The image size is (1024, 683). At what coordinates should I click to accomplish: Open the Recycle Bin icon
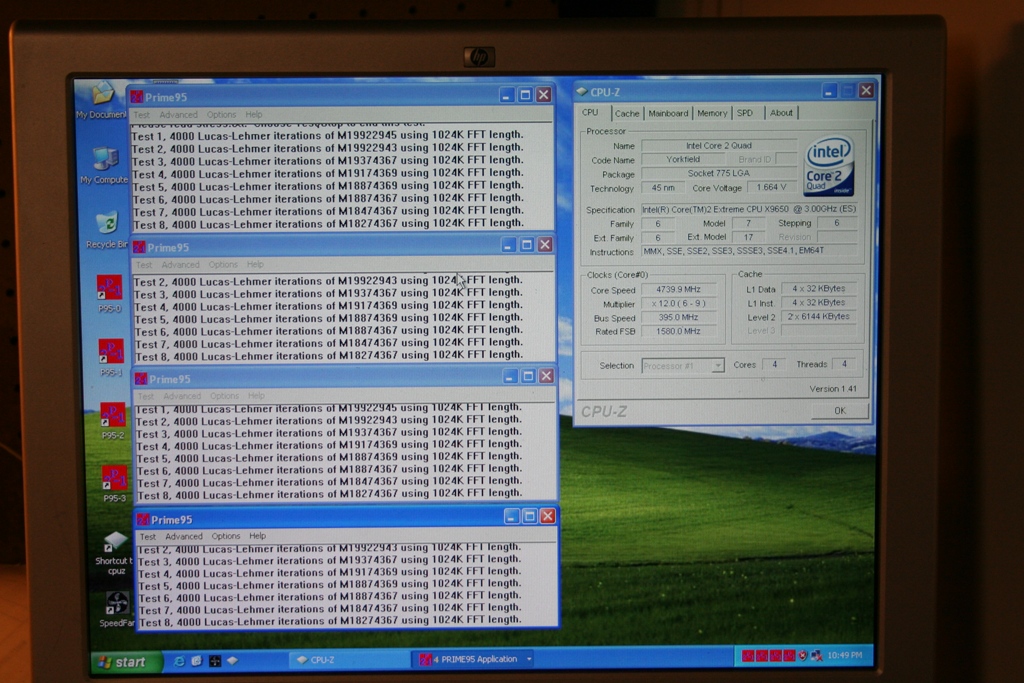point(107,224)
